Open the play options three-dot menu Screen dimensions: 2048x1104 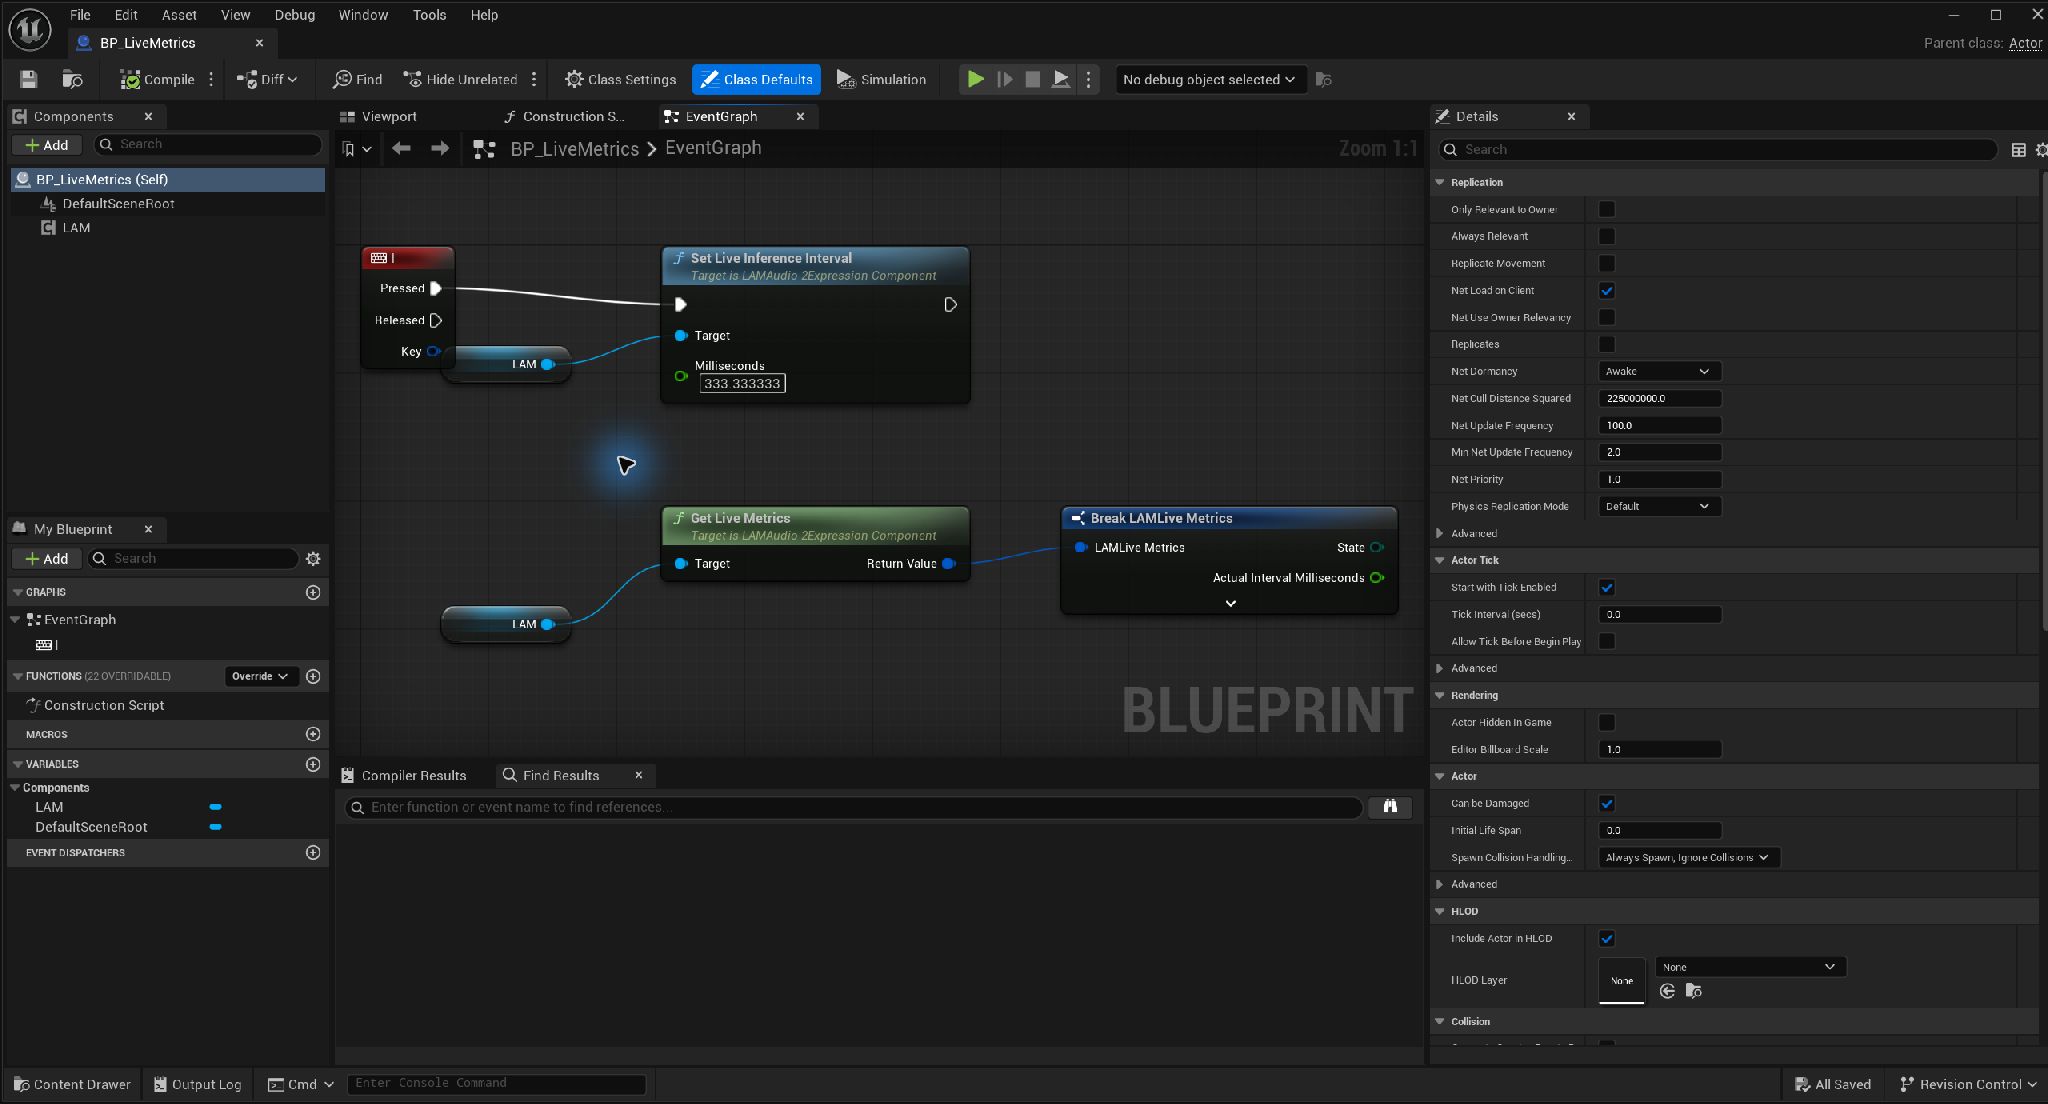point(1089,79)
